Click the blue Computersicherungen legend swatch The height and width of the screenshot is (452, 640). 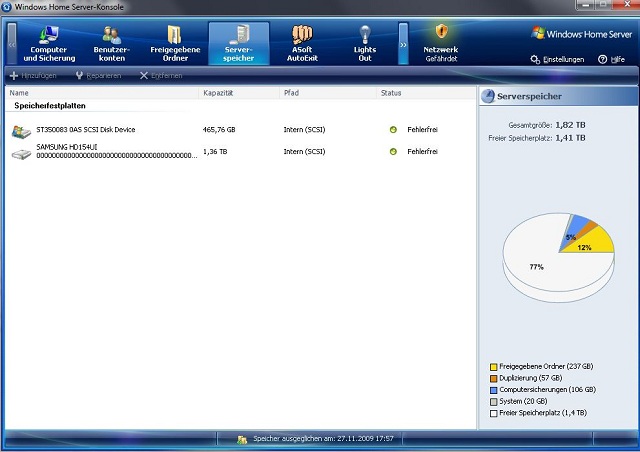[x=493, y=390]
